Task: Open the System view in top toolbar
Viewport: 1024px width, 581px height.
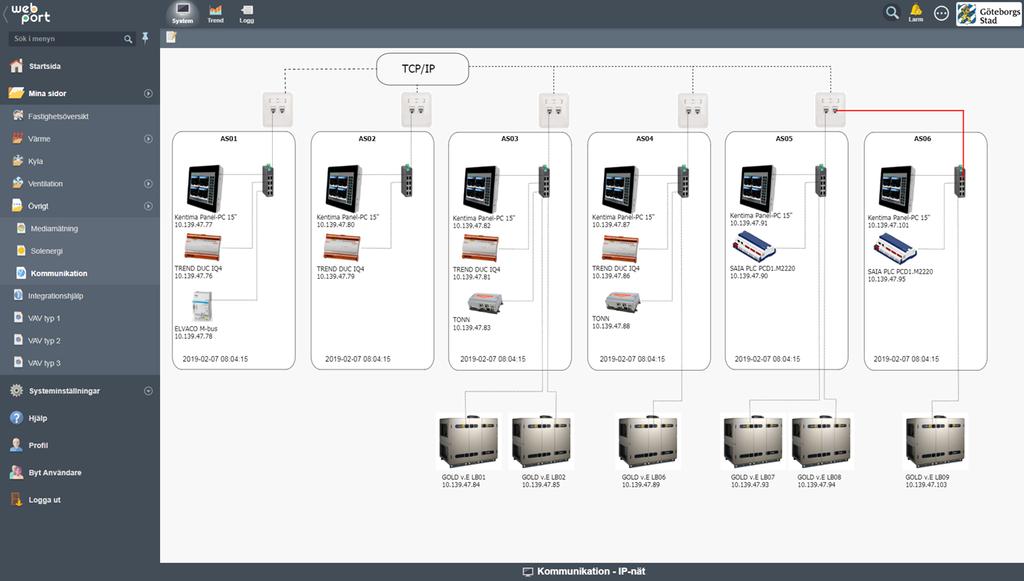Action: coord(182,13)
